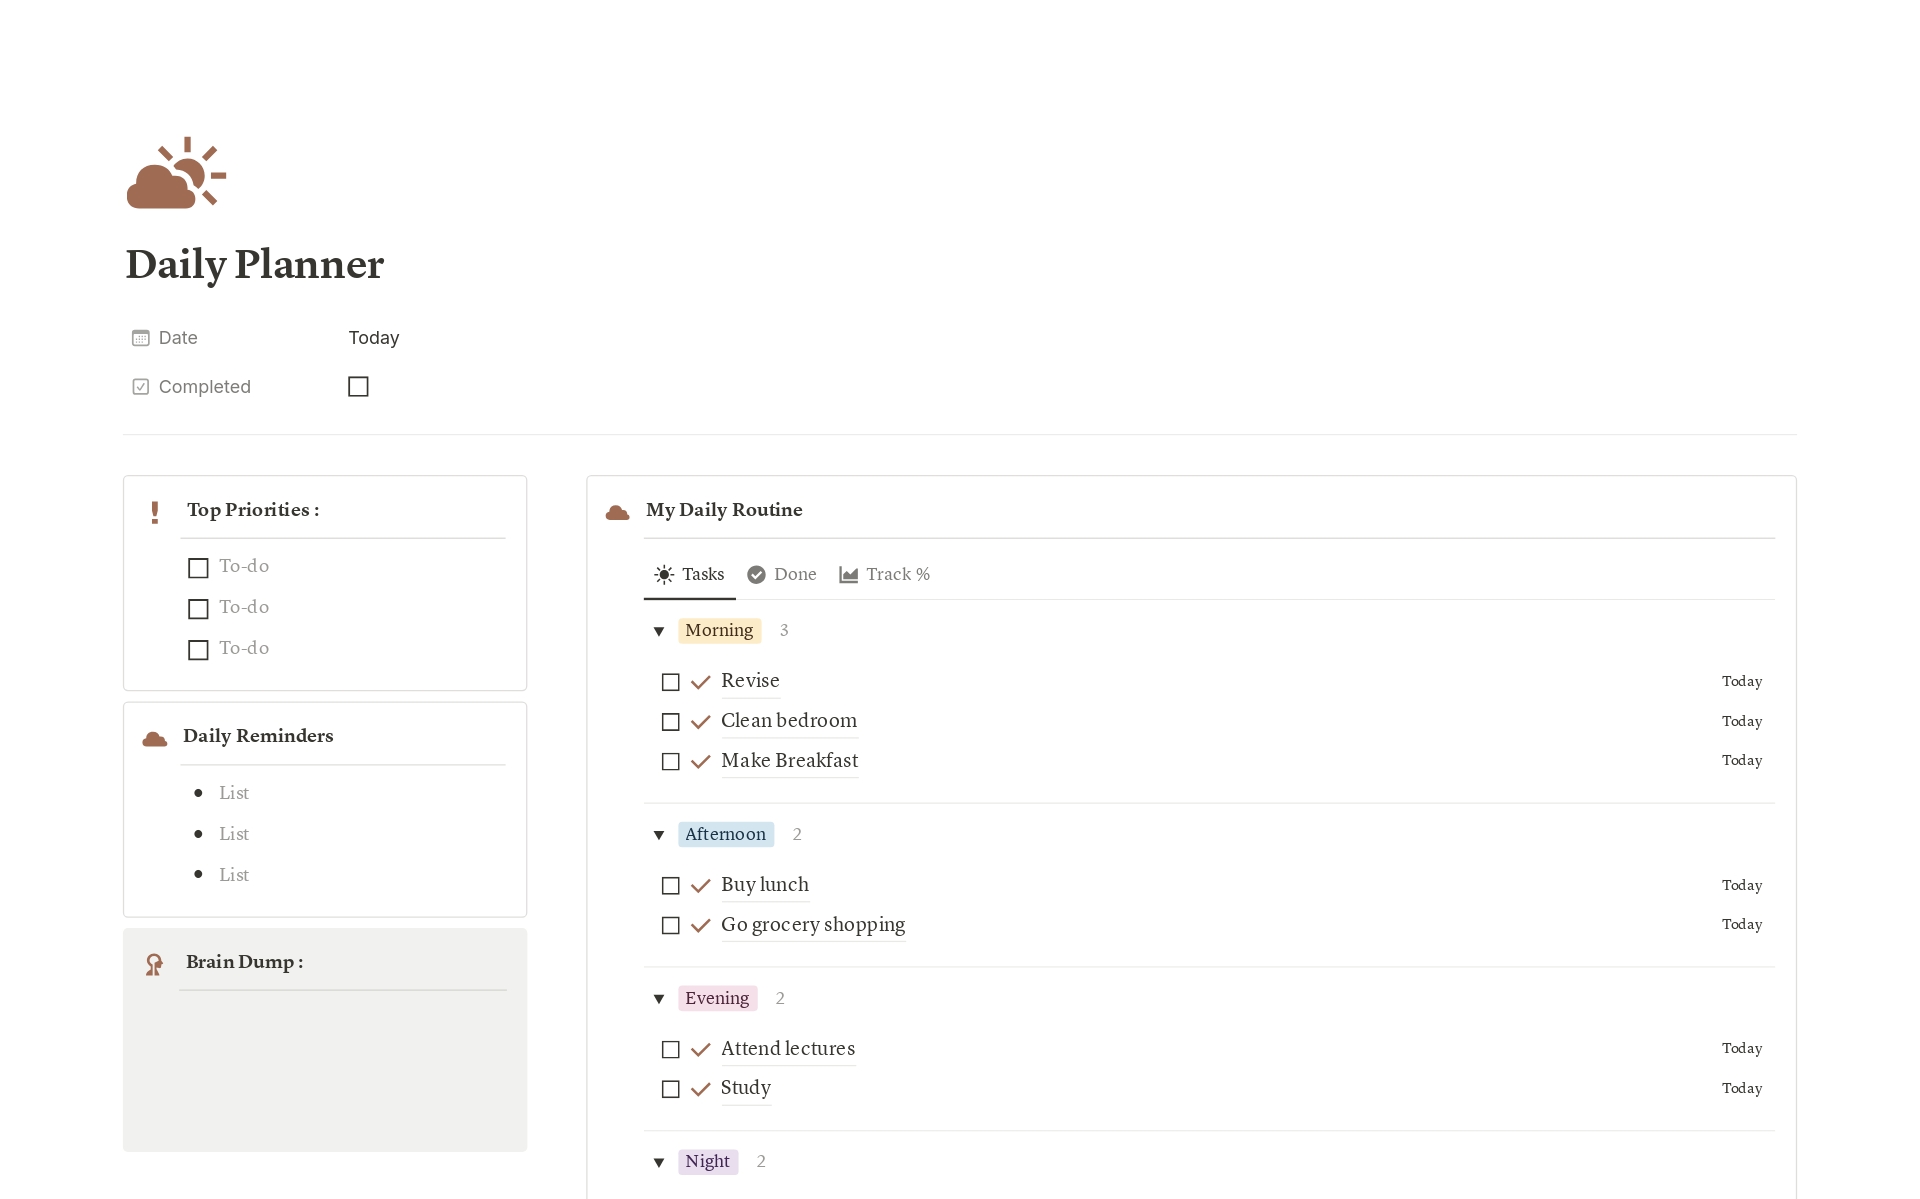Collapse the Morning section
Viewport: 1920px width, 1199px height.
point(658,631)
